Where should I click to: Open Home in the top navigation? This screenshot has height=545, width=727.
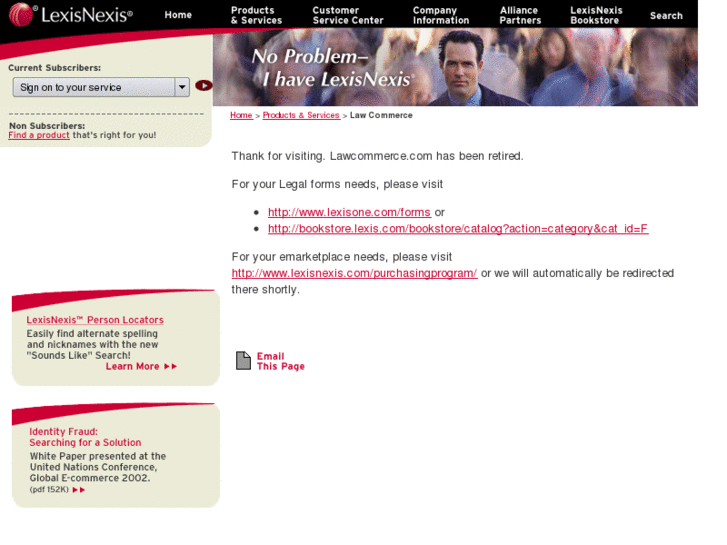(x=178, y=15)
